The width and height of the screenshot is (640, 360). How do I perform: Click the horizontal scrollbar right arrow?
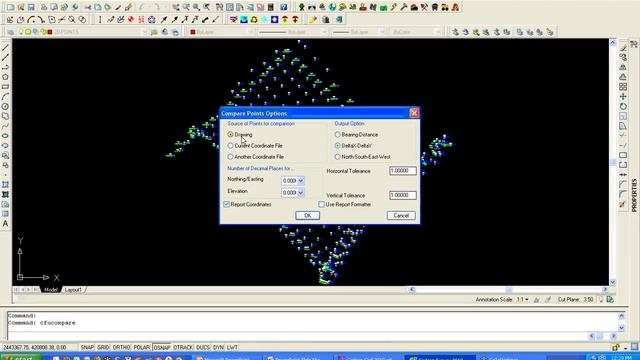(605, 289)
